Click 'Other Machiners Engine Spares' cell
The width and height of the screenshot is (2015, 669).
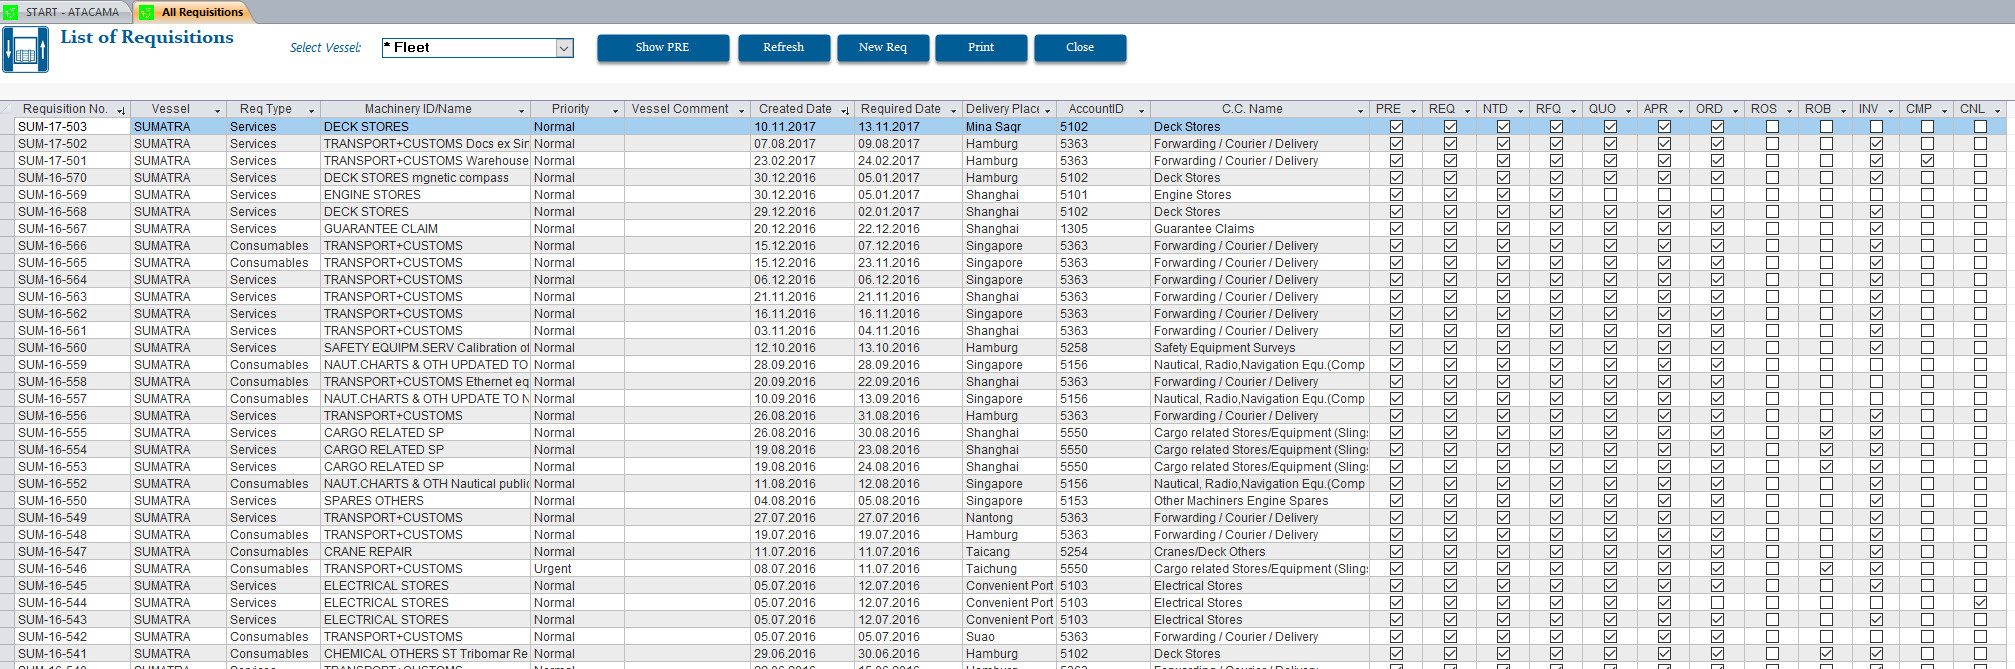tap(1260, 501)
